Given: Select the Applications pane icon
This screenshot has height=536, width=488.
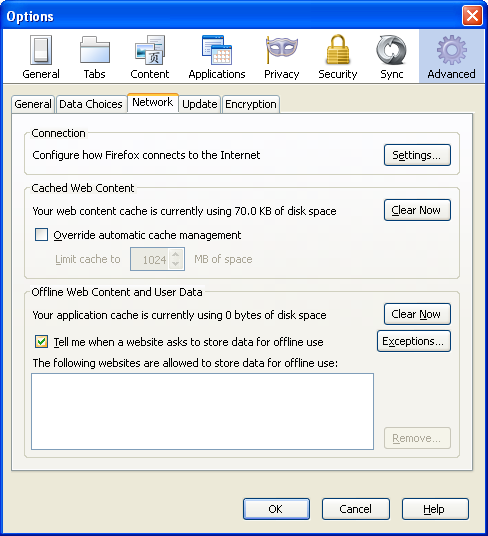Looking at the screenshot, I should 217,50.
